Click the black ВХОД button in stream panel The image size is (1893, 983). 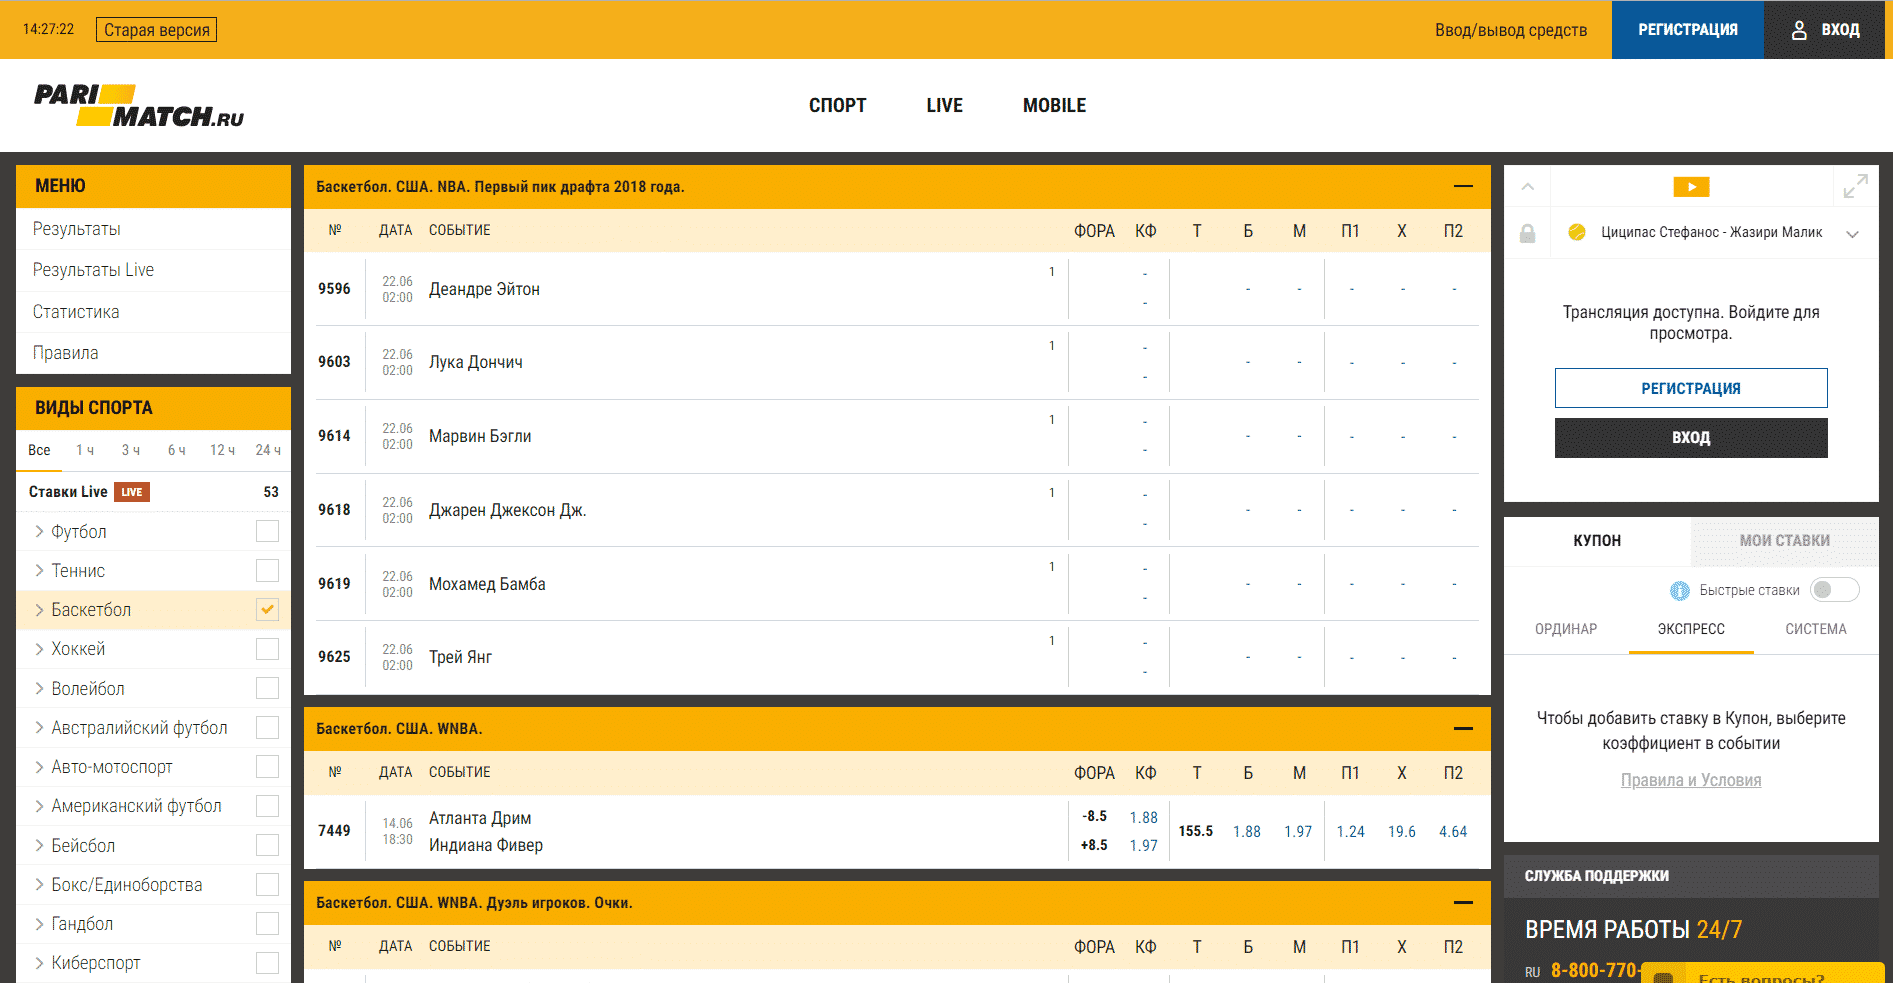point(1691,438)
